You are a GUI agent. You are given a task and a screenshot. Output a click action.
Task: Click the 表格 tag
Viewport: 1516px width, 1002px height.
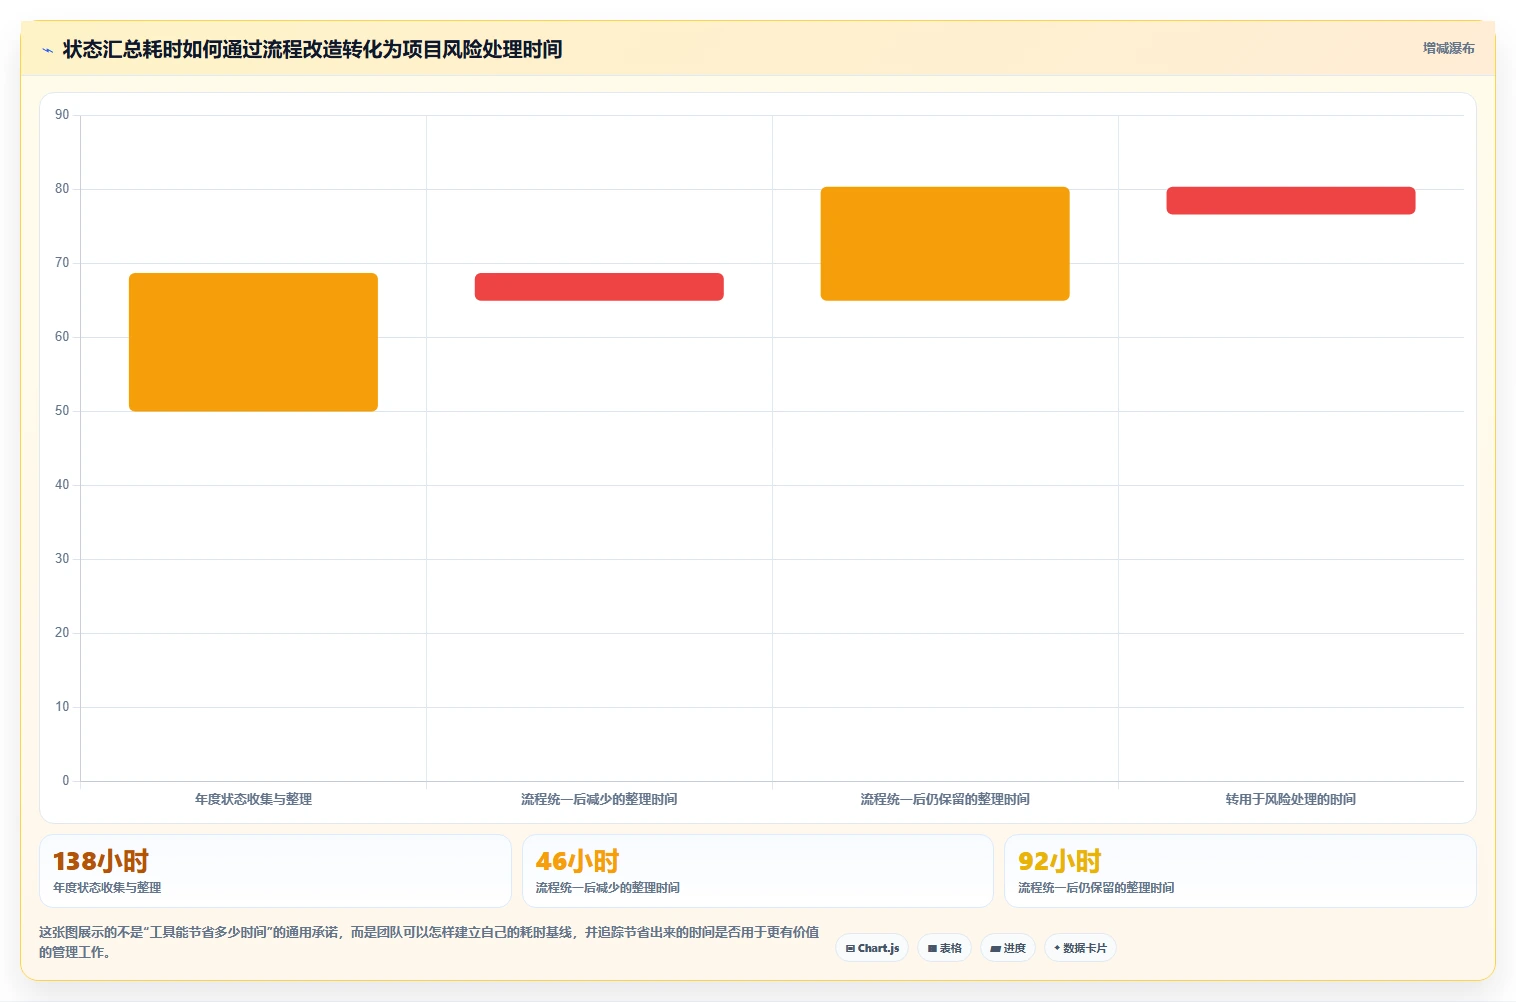coord(945,948)
